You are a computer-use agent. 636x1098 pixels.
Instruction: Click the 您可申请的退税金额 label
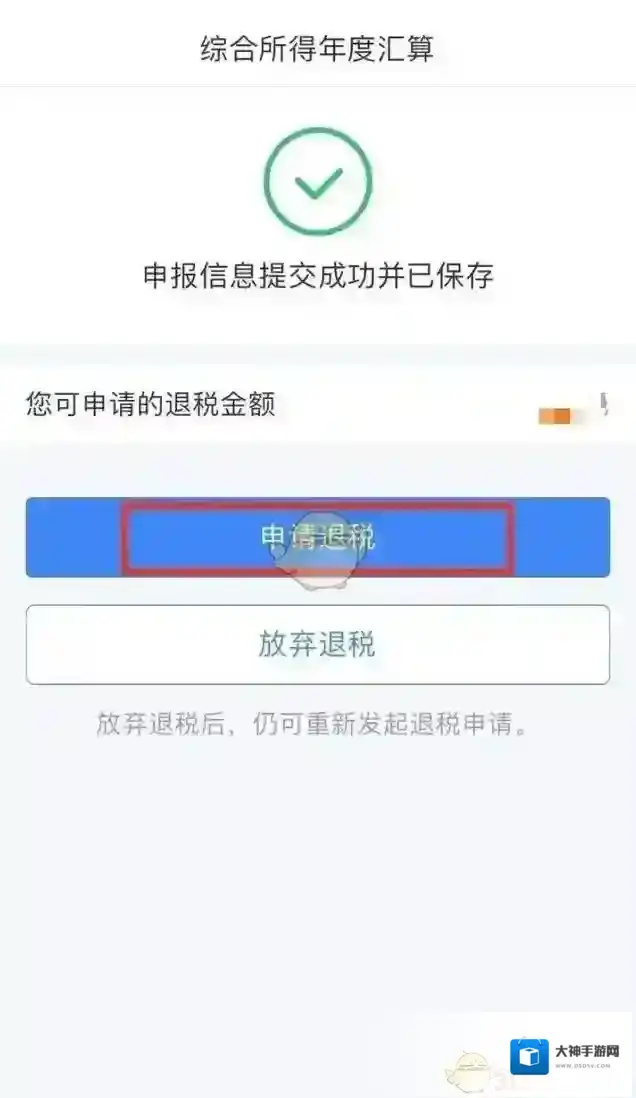[x=151, y=405]
